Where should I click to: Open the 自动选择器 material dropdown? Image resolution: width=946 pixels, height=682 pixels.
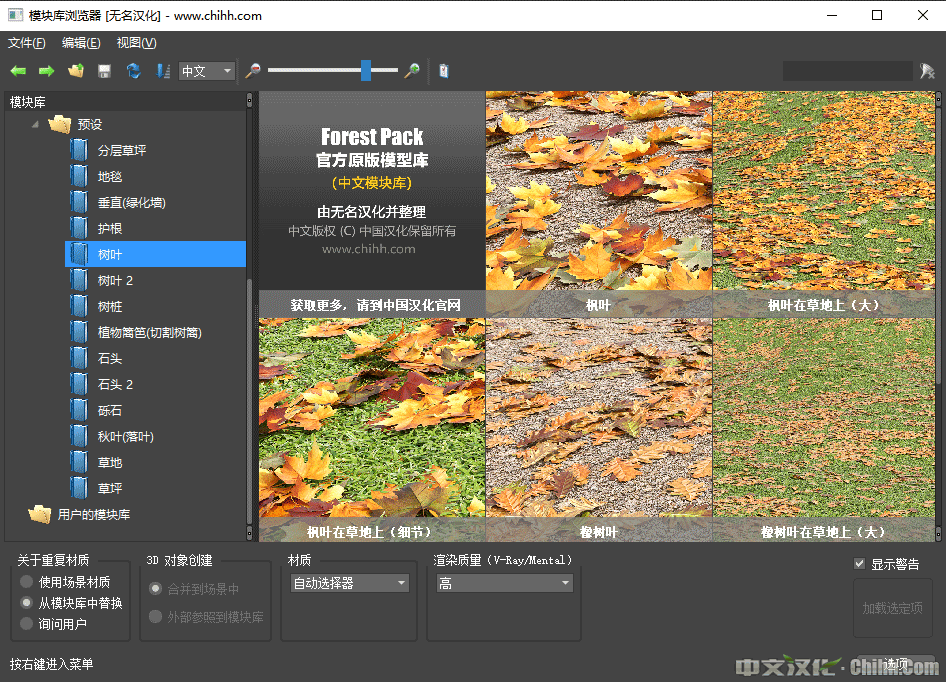click(x=349, y=583)
